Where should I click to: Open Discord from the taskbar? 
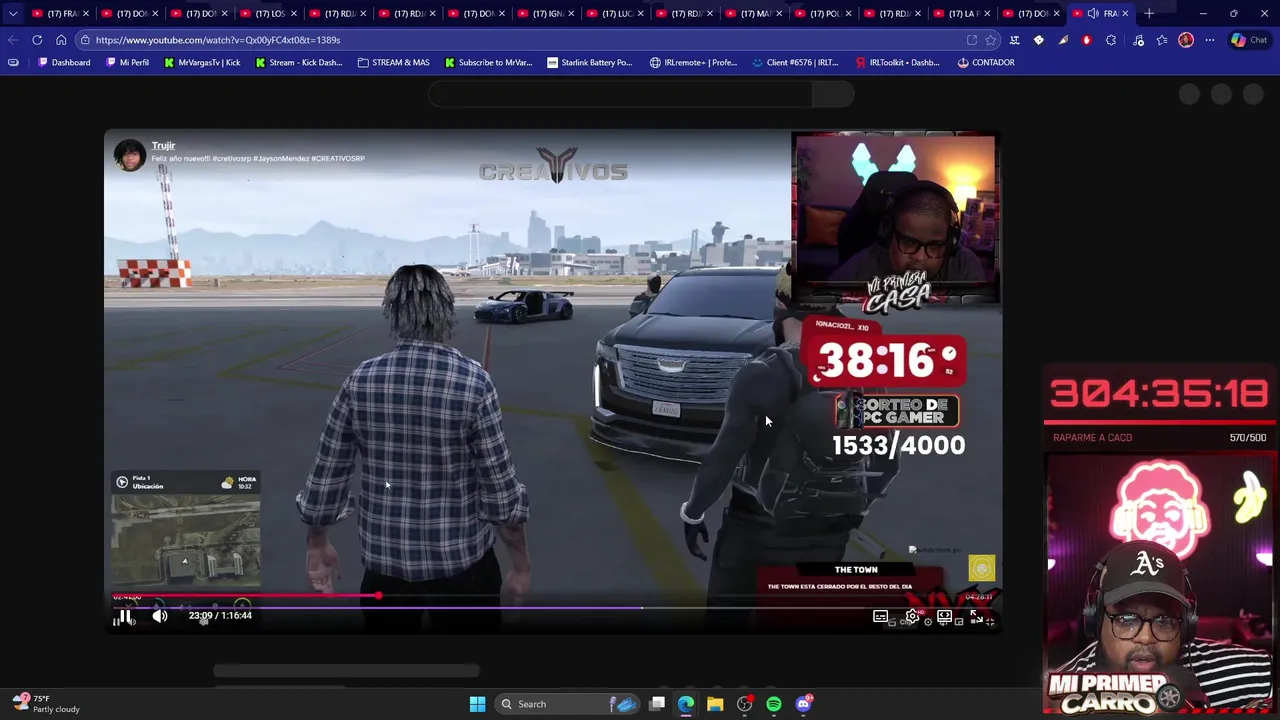(803, 704)
